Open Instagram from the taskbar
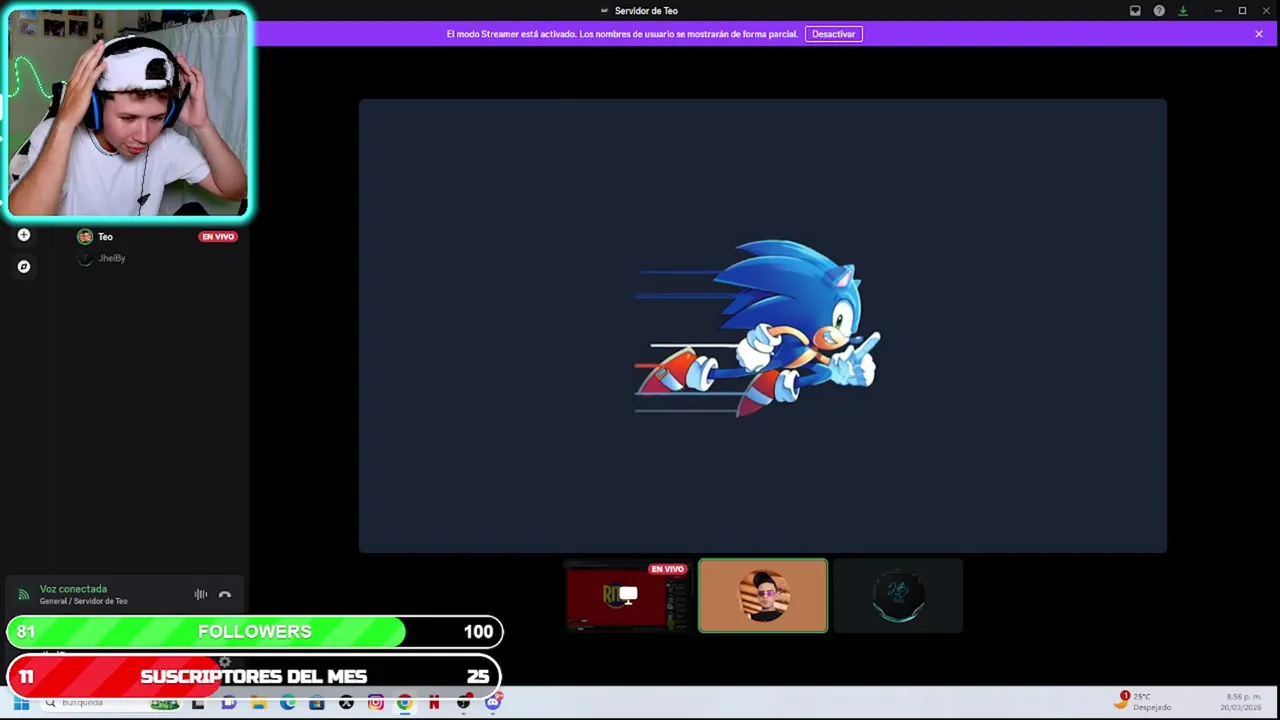 [x=375, y=703]
